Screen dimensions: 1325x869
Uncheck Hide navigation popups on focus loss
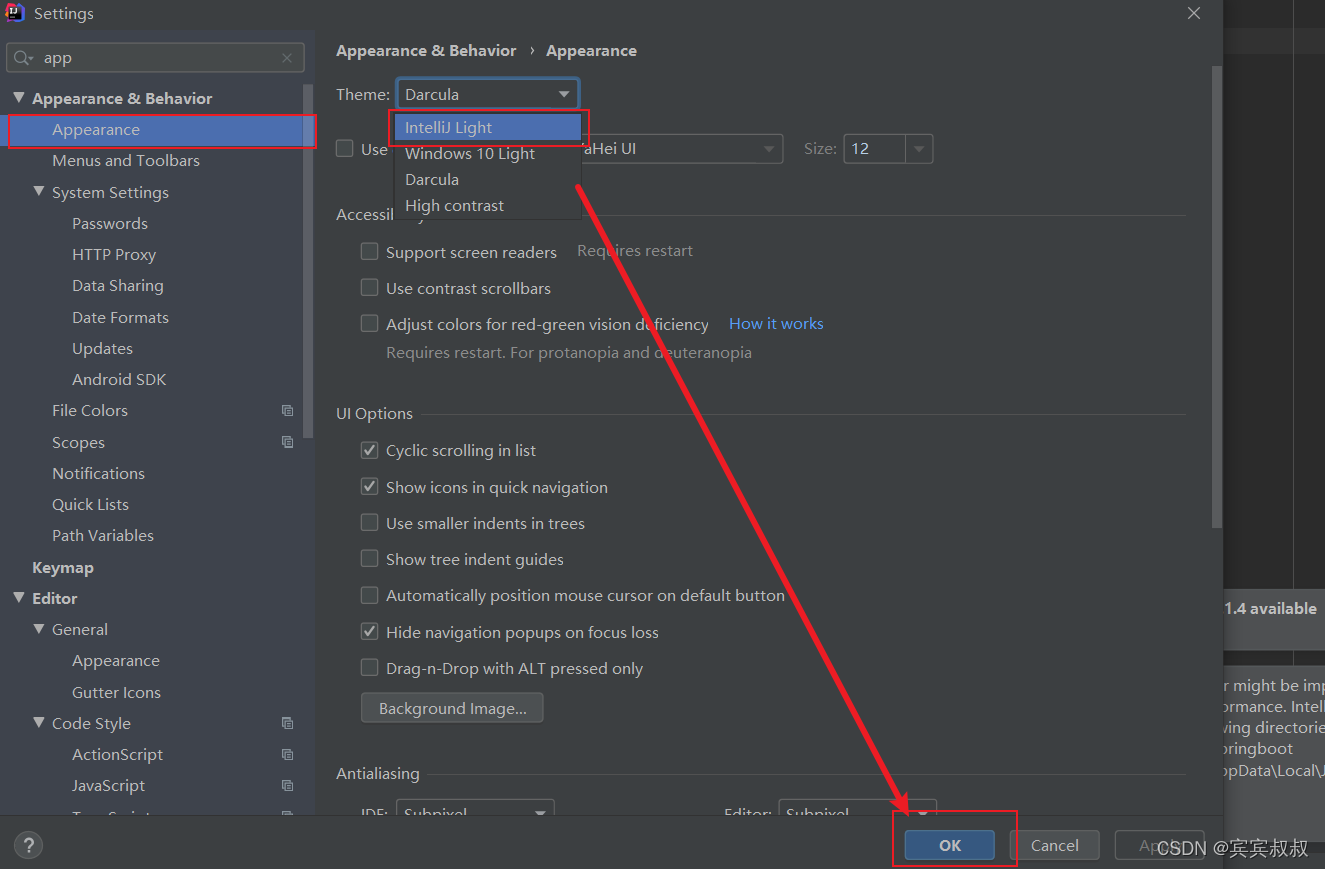coord(370,632)
